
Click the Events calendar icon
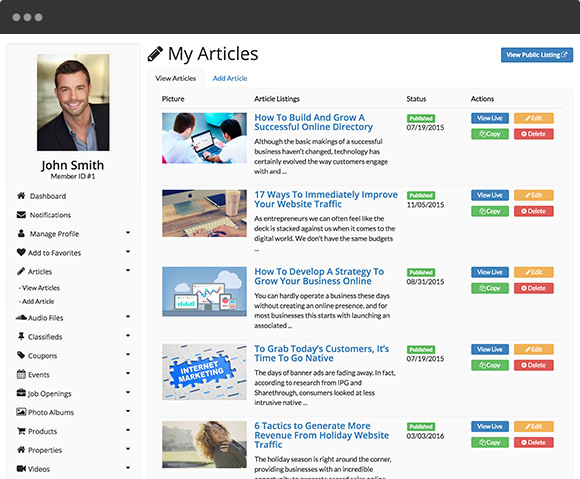[21, 374]
